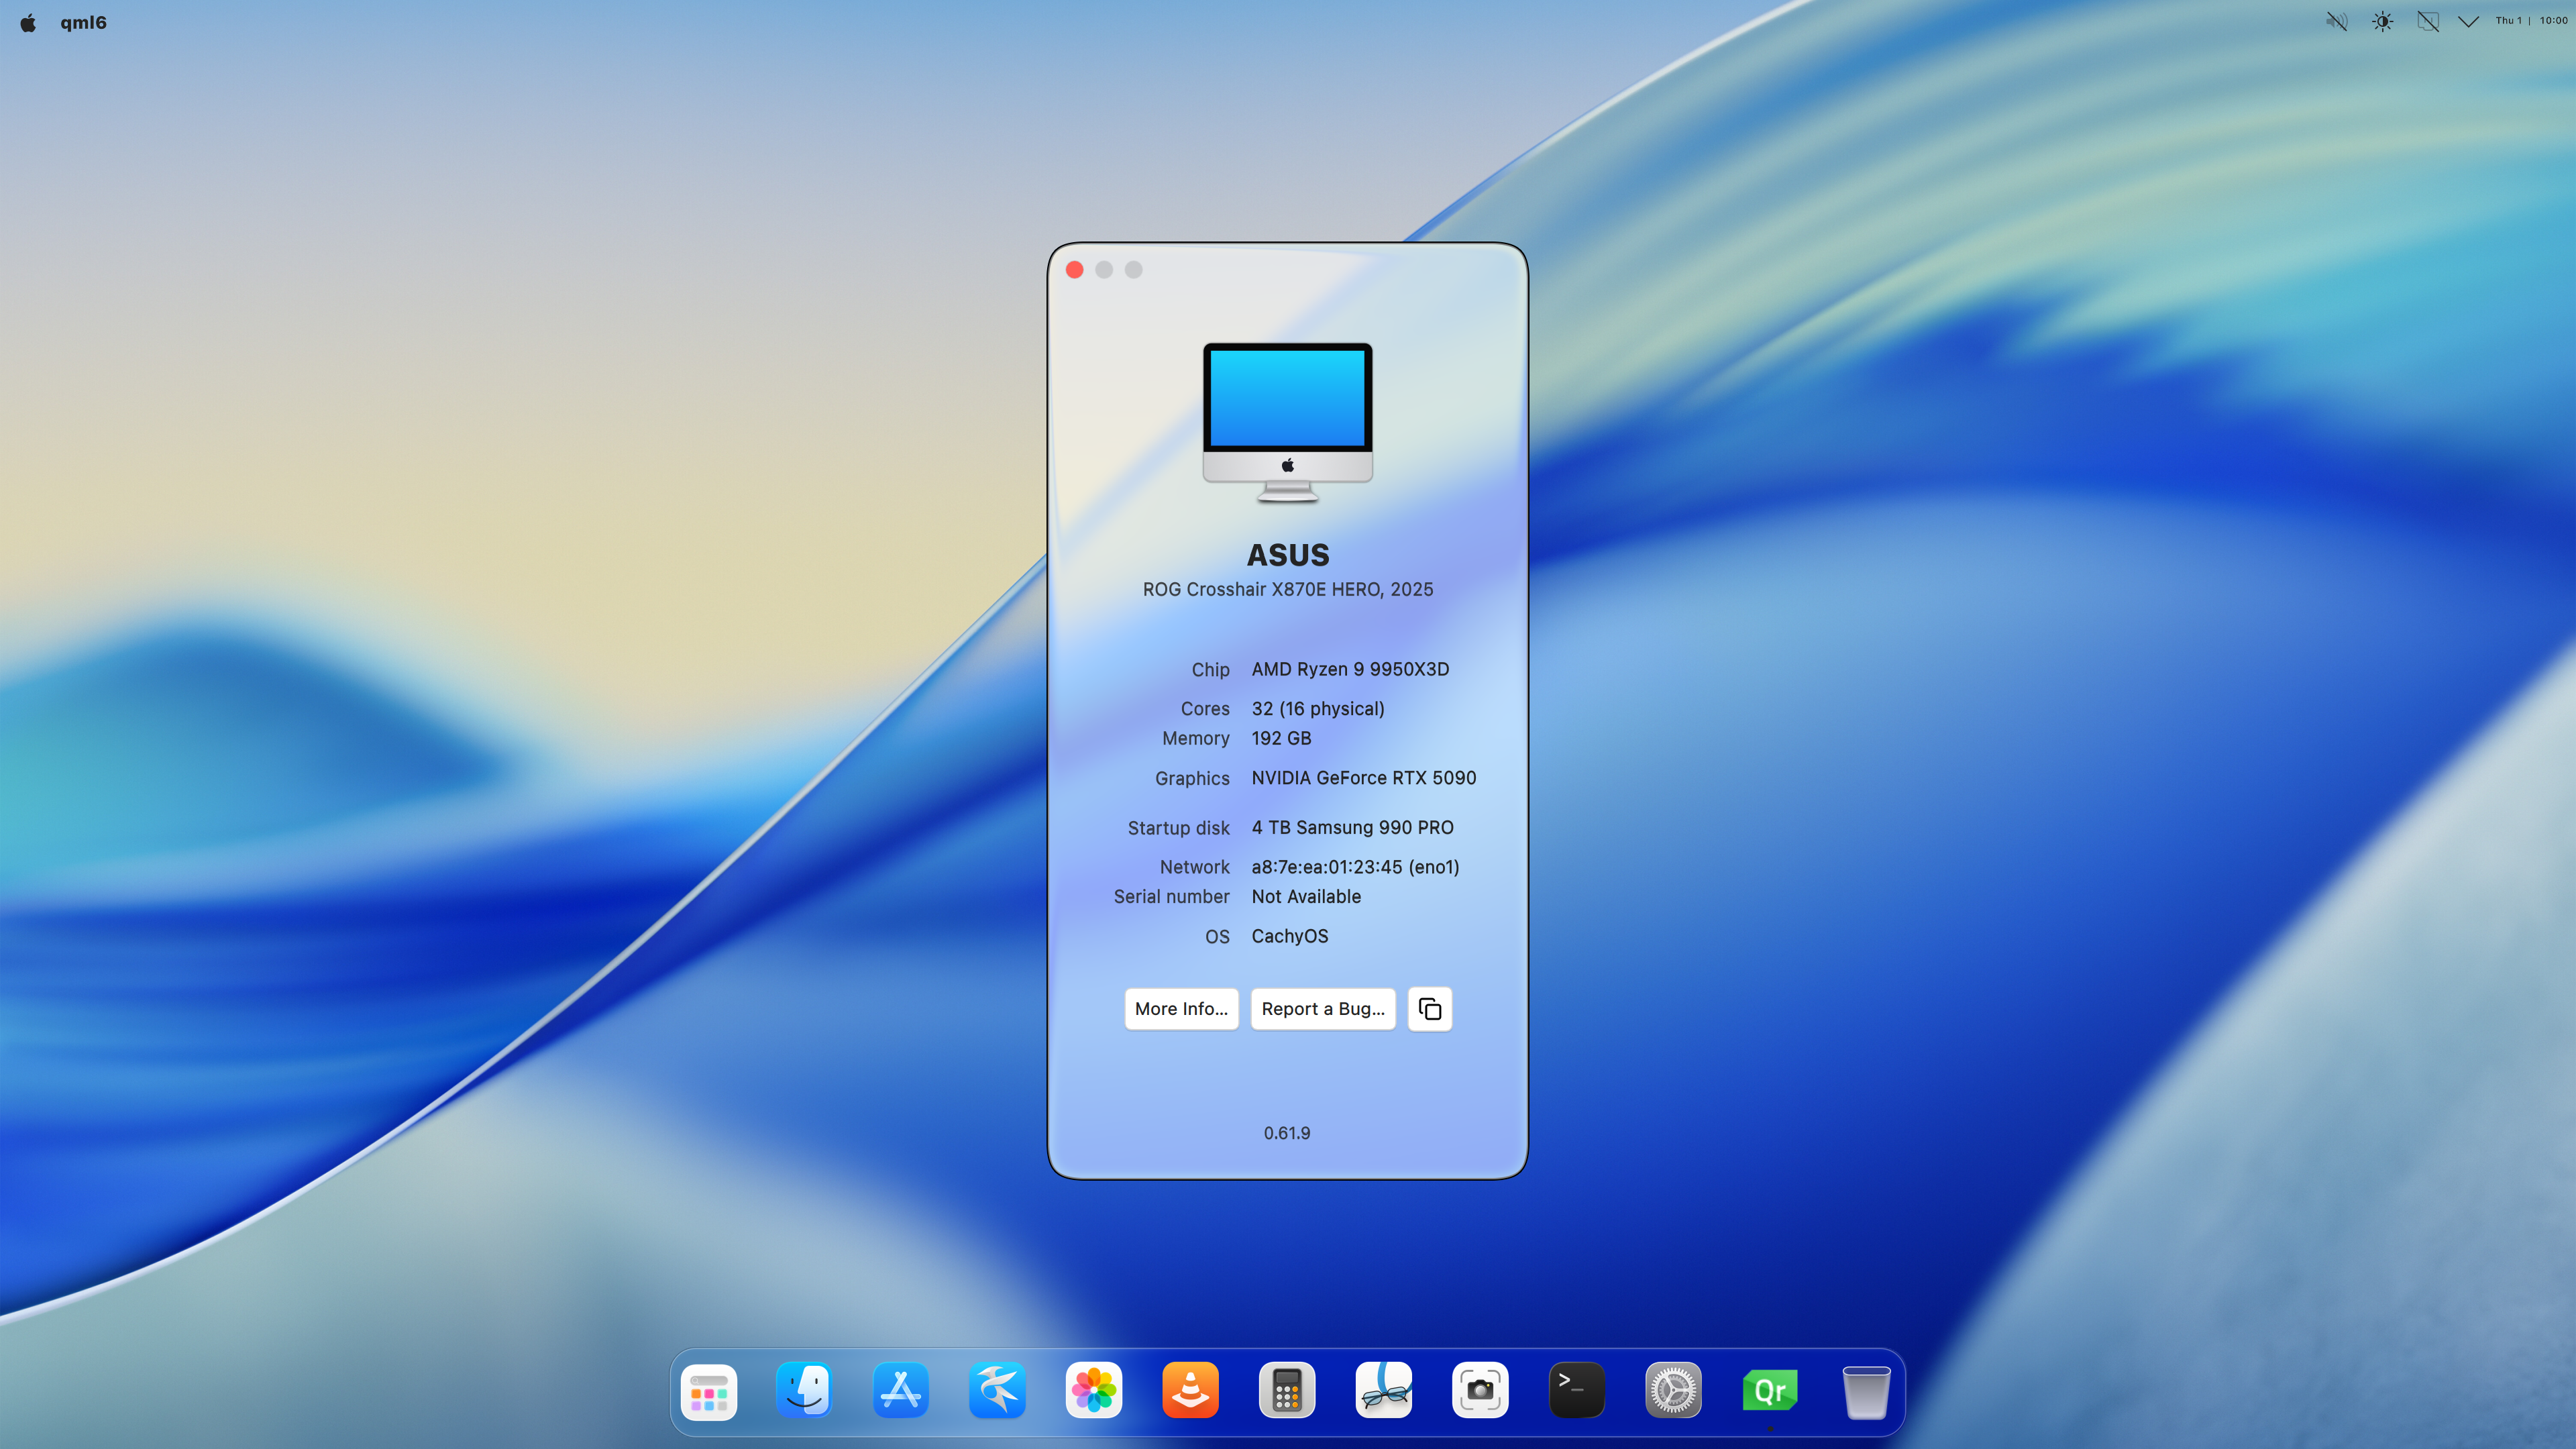The height and width of the screenshot is (1449, 2576).
Task: Click the Apple logo in menu bar
Action: click(x=28, y=22)
